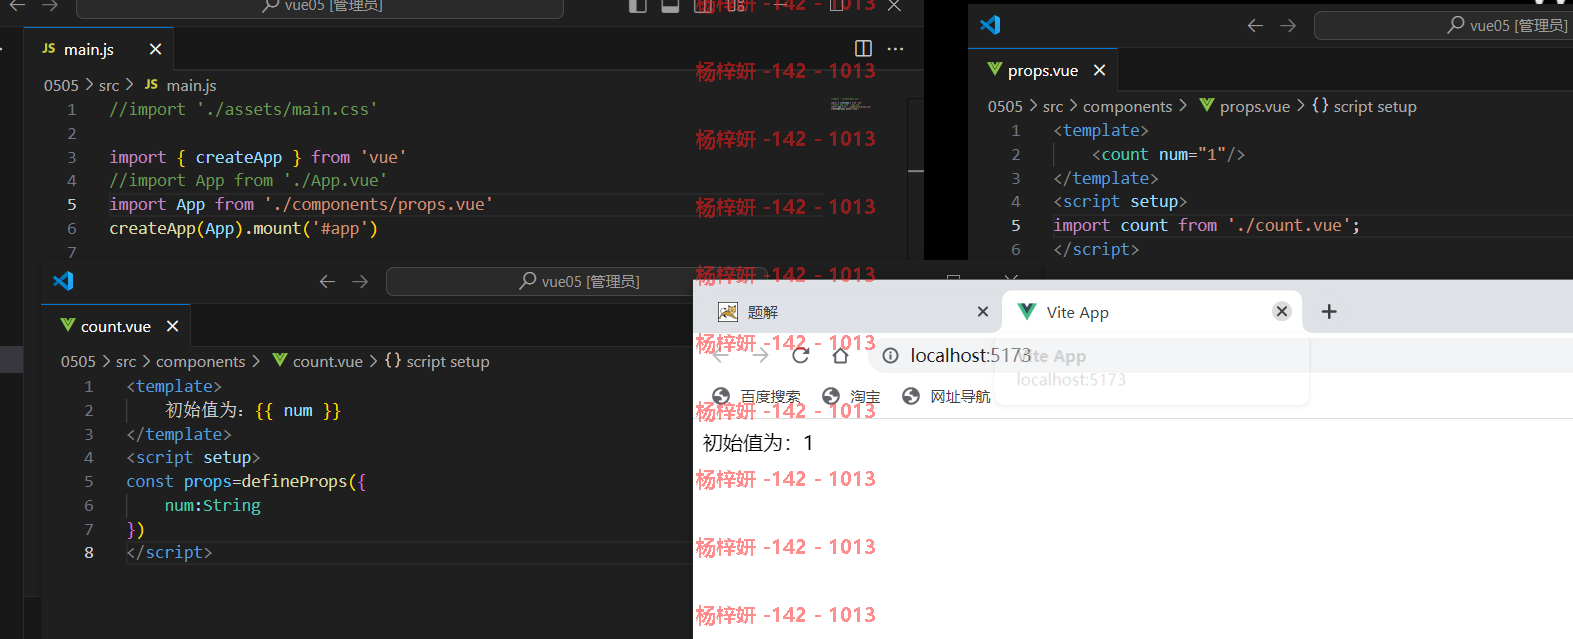View site information icon beside localhost
Image resolution: width=1573 pixels, height=639 pixels.
pos(890,356)
